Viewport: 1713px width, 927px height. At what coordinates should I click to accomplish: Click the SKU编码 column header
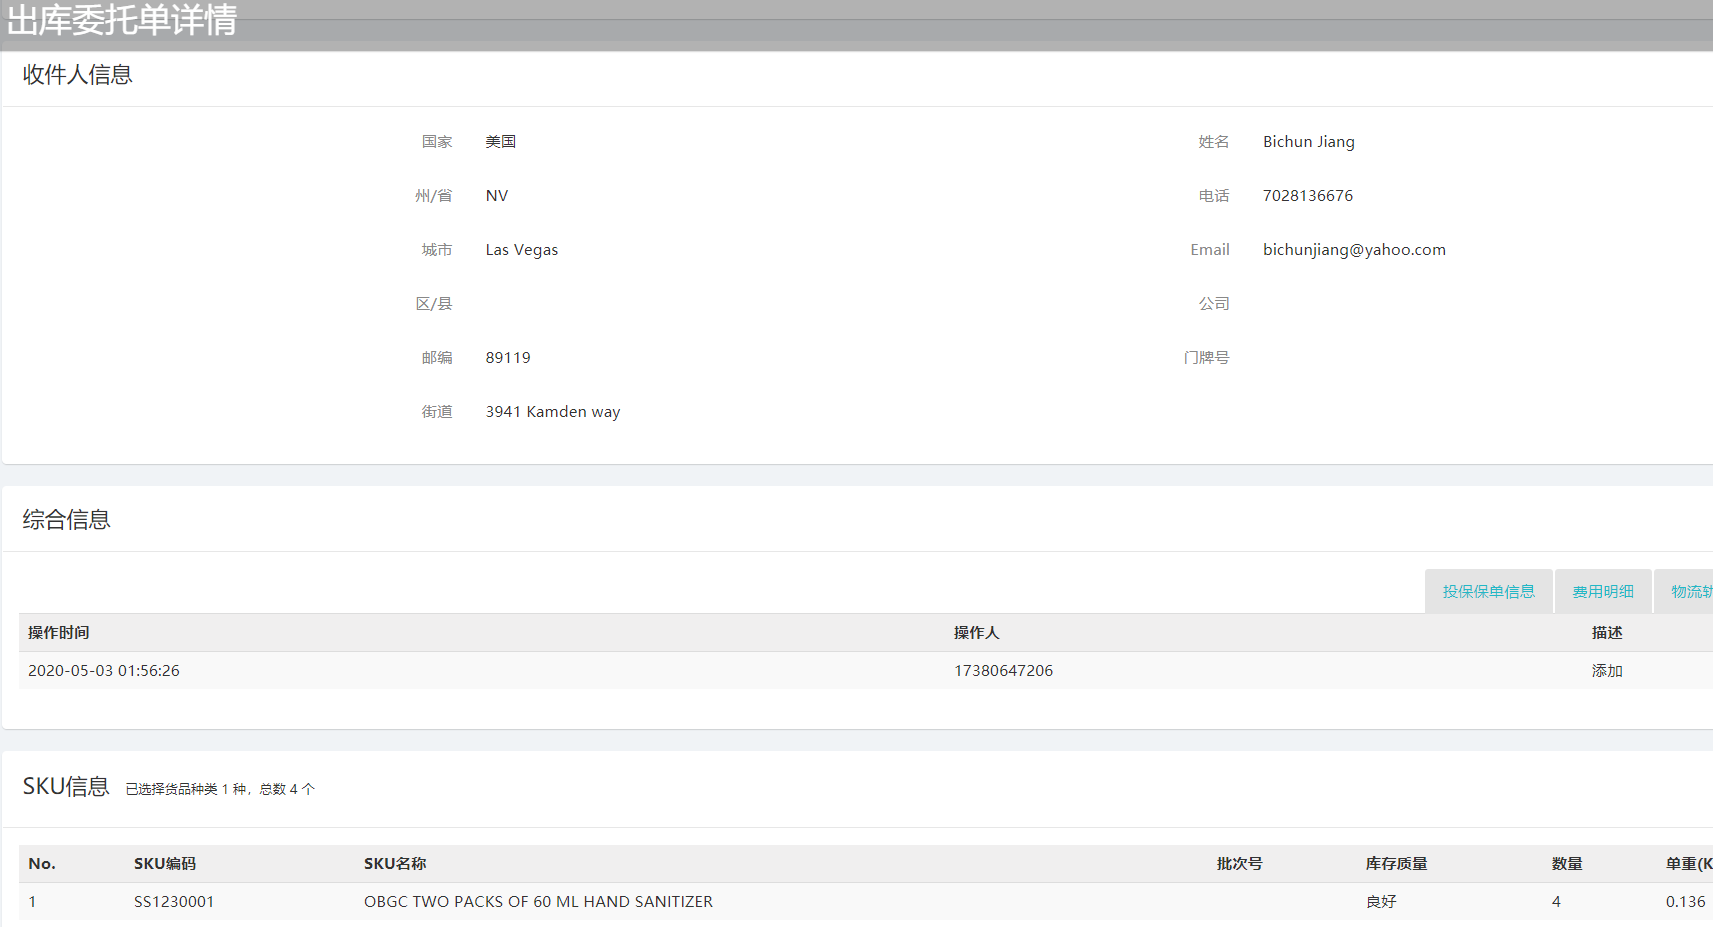click(x=165, y=864)
